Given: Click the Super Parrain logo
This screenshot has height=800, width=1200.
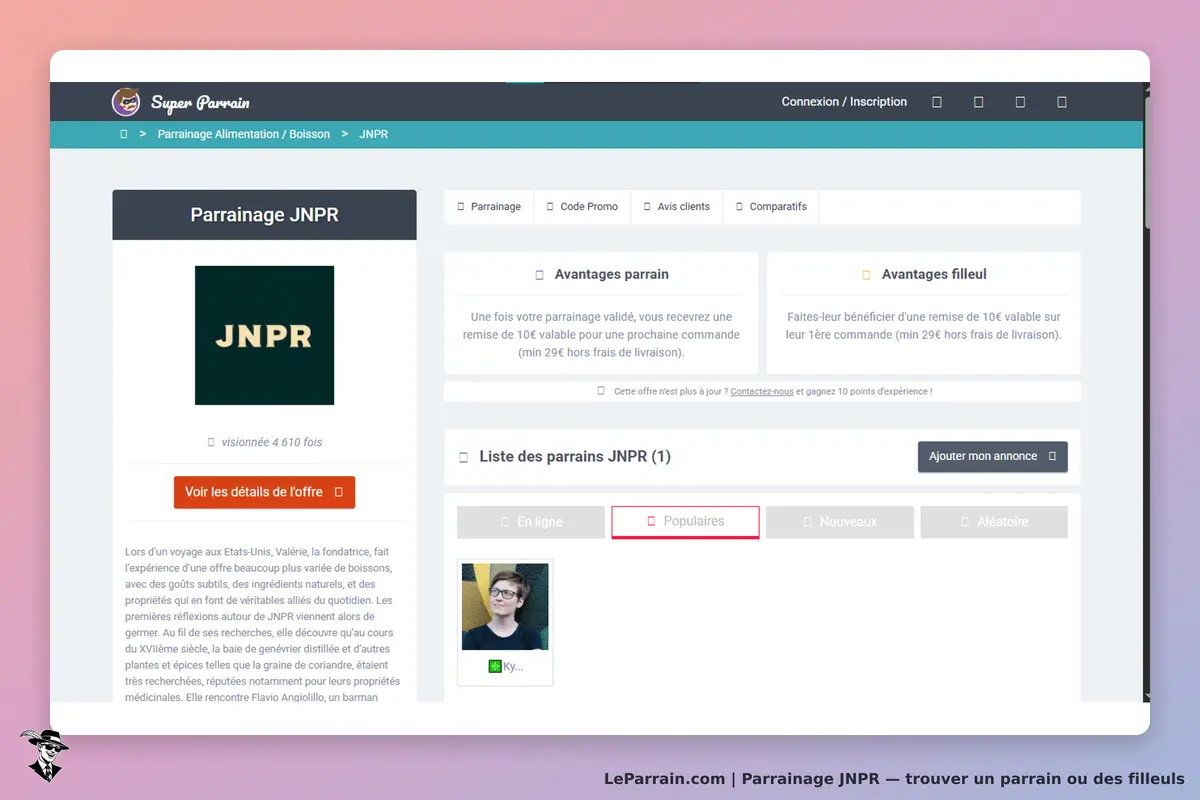Looking at the screenshot, I should tap(181, 102).
